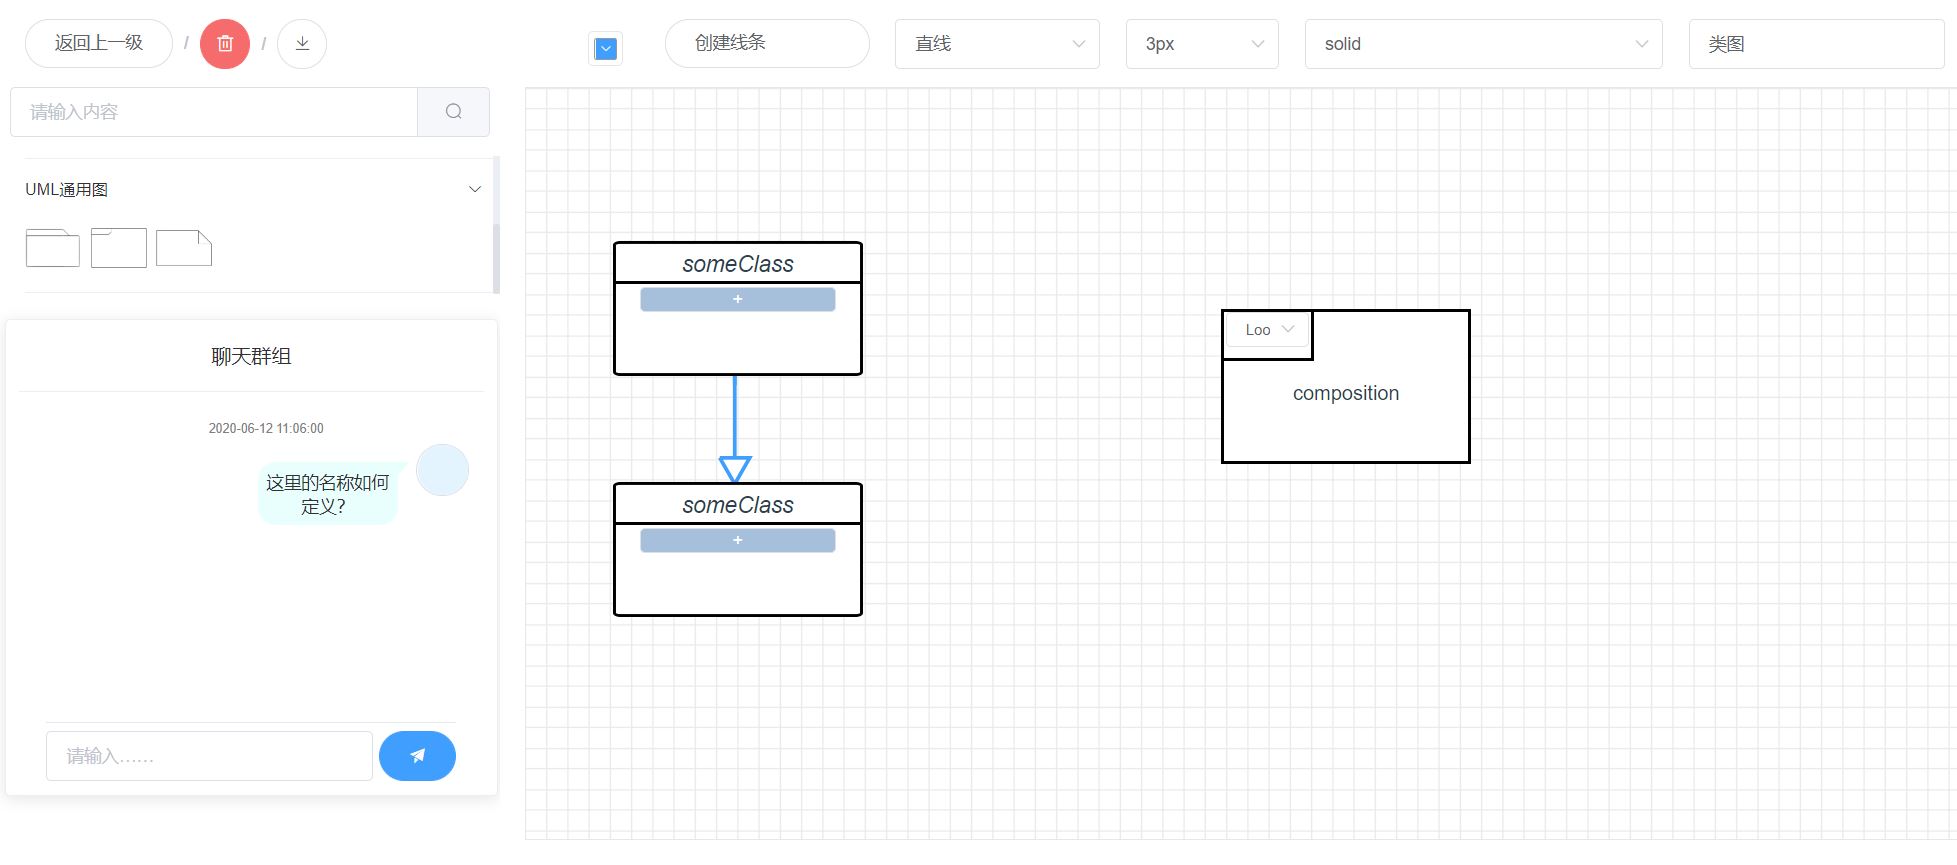This screenshot has height=865, width=1957.
Task: Click the 类图 name field
Action: pyautogui.click(x=1815, y=44)
